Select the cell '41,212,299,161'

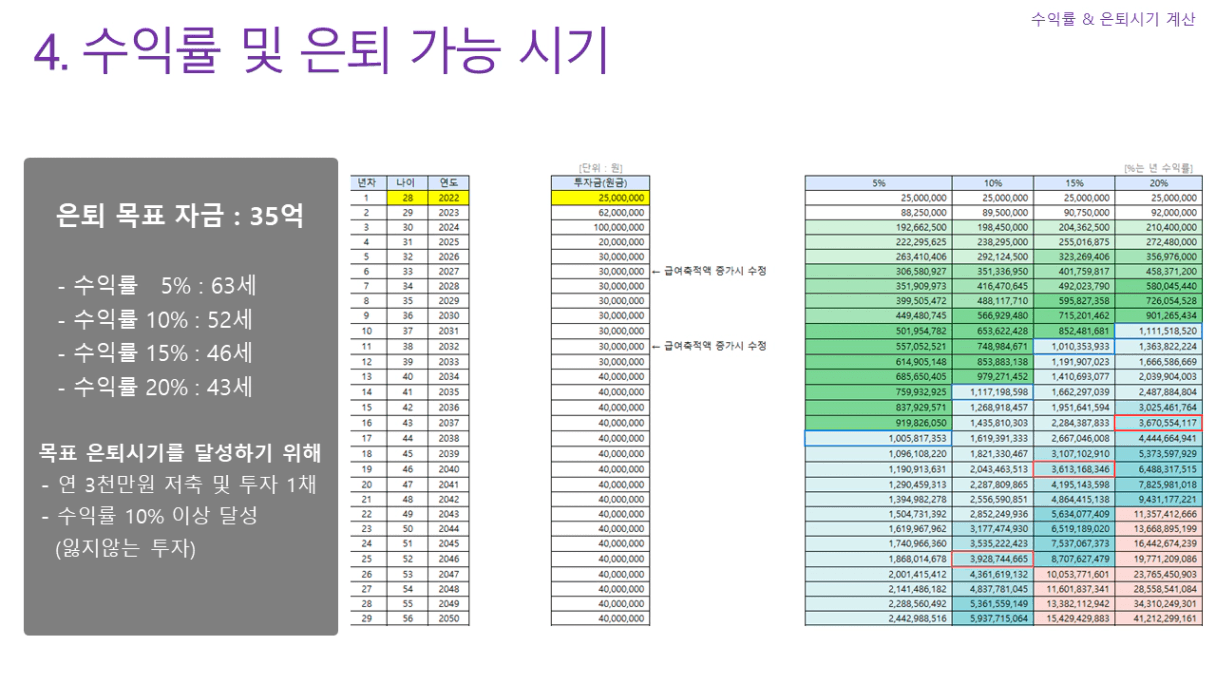[1158, 619]
